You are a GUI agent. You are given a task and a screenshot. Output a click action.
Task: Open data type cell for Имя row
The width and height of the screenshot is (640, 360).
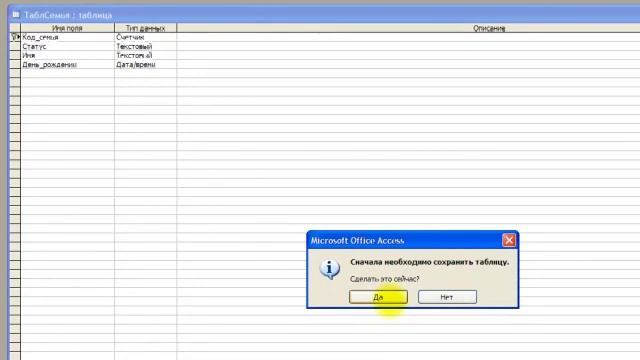pyautogui.click(x=145, y=55)
